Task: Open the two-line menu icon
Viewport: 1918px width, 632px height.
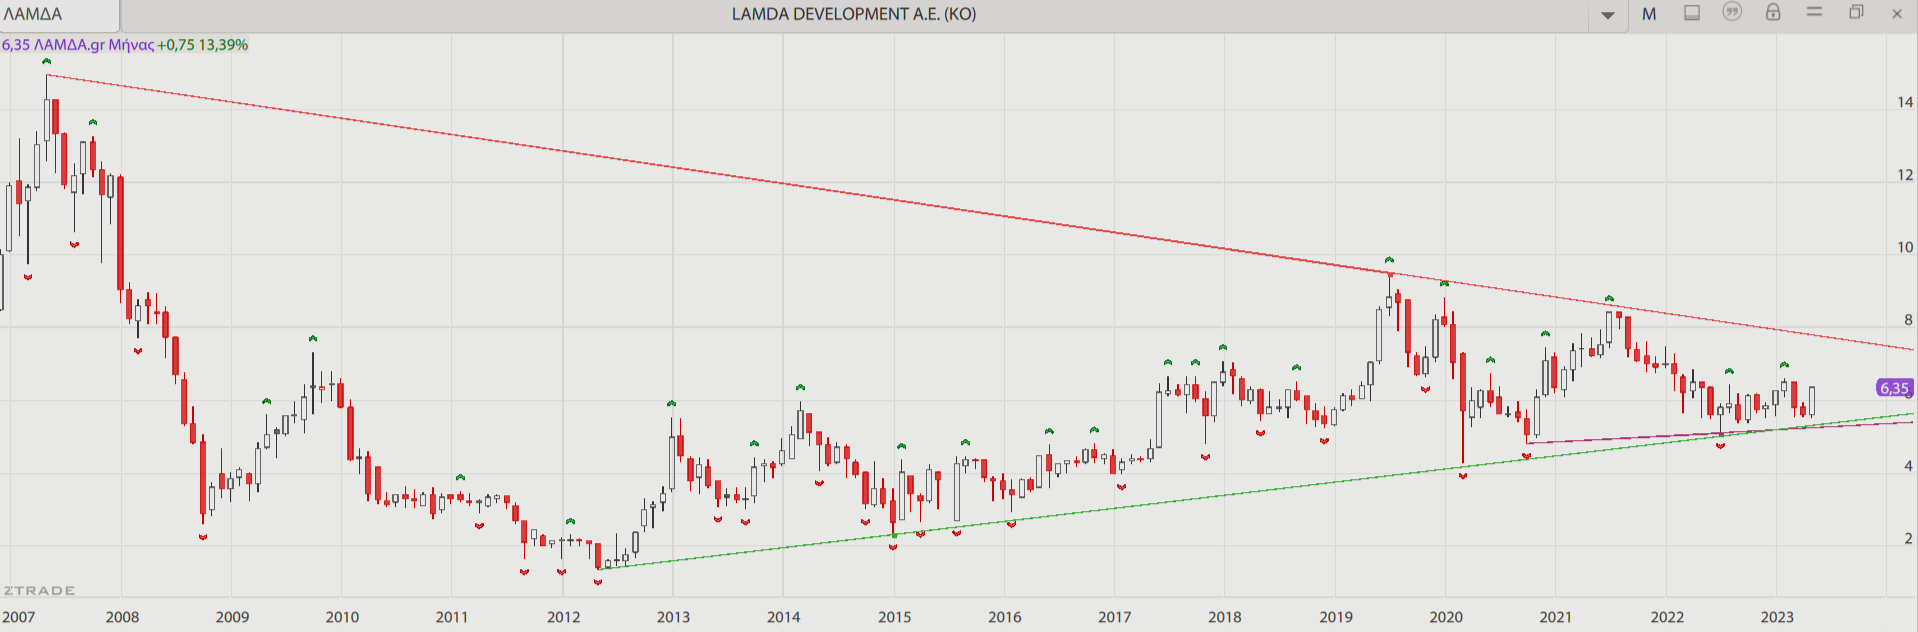Action: point(1814,12)
